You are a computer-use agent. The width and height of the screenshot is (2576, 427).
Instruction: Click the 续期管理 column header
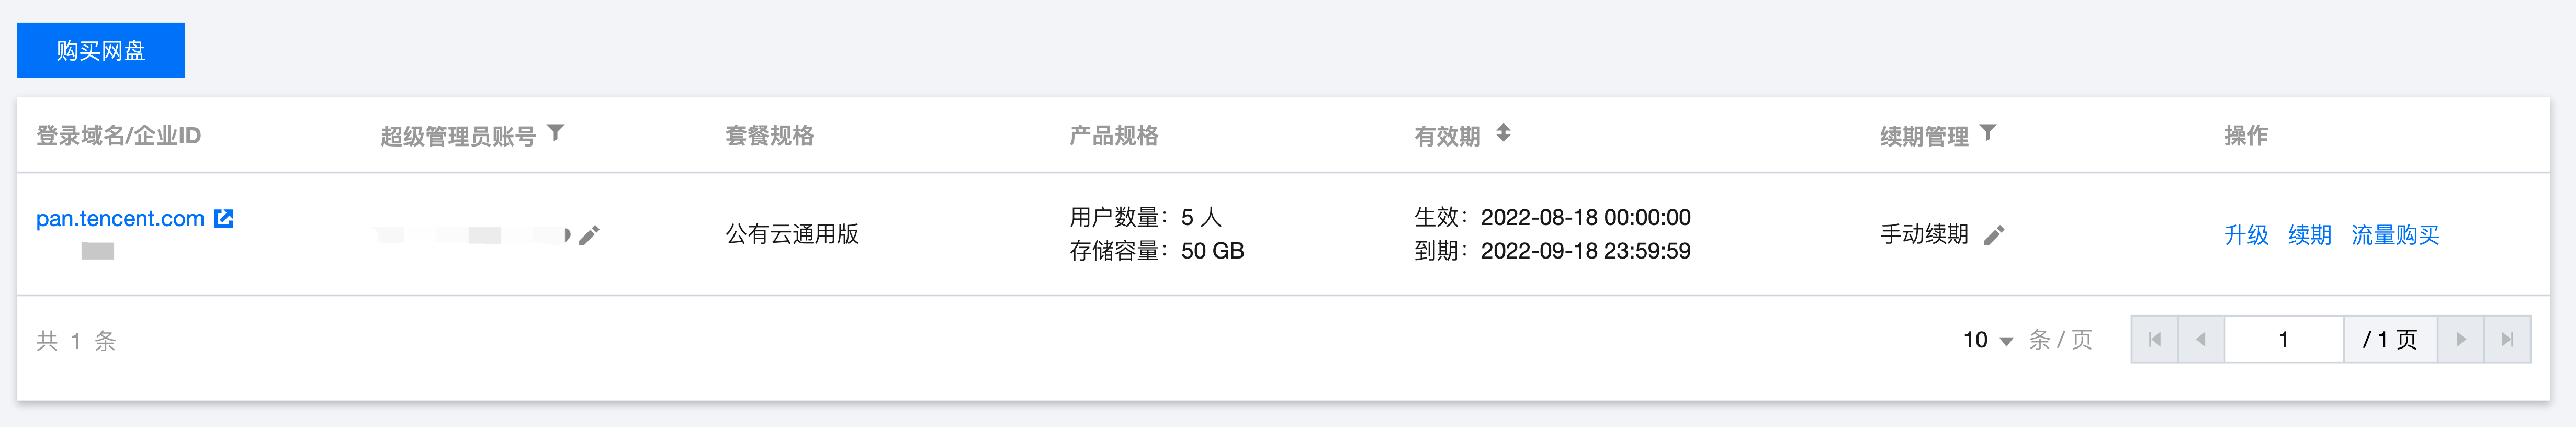(x=1924, y=136)
